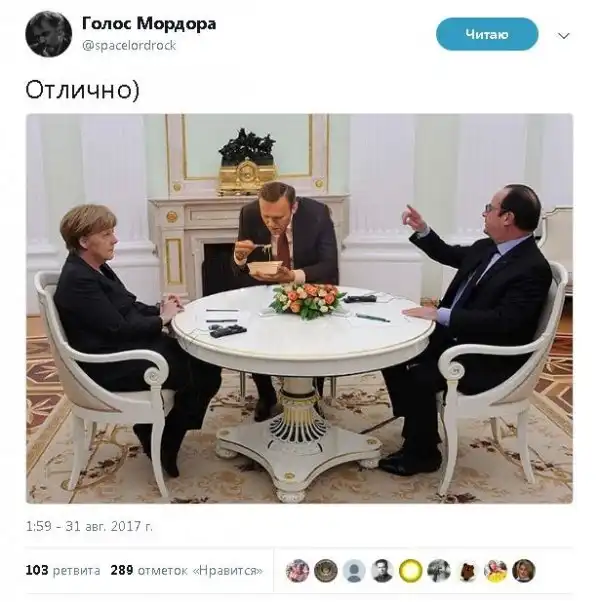The width and height of the screenshot is (600, 602).
Task: Click the tweet timestamp 1:59 - 31 авг. 2017
Action: point(89,526)
